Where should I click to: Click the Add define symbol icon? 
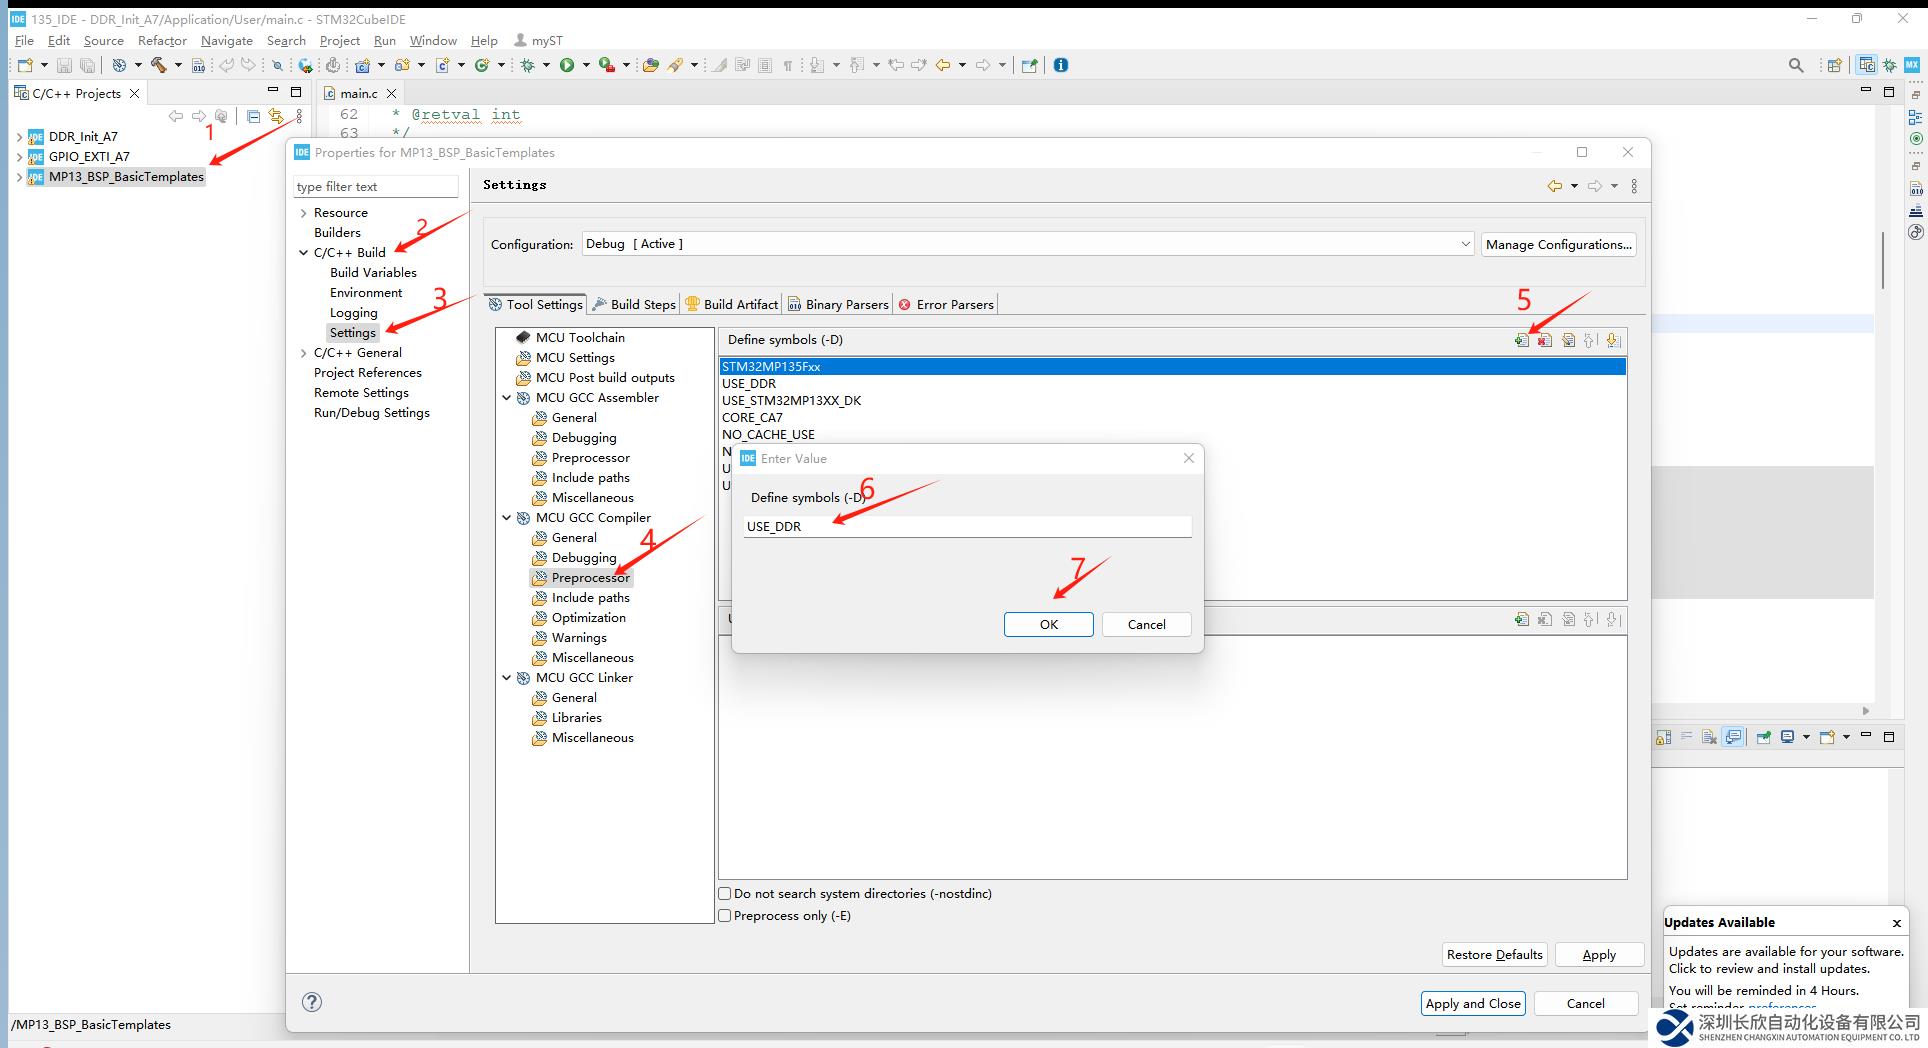pyautogui.click(x=1521, y=340)
